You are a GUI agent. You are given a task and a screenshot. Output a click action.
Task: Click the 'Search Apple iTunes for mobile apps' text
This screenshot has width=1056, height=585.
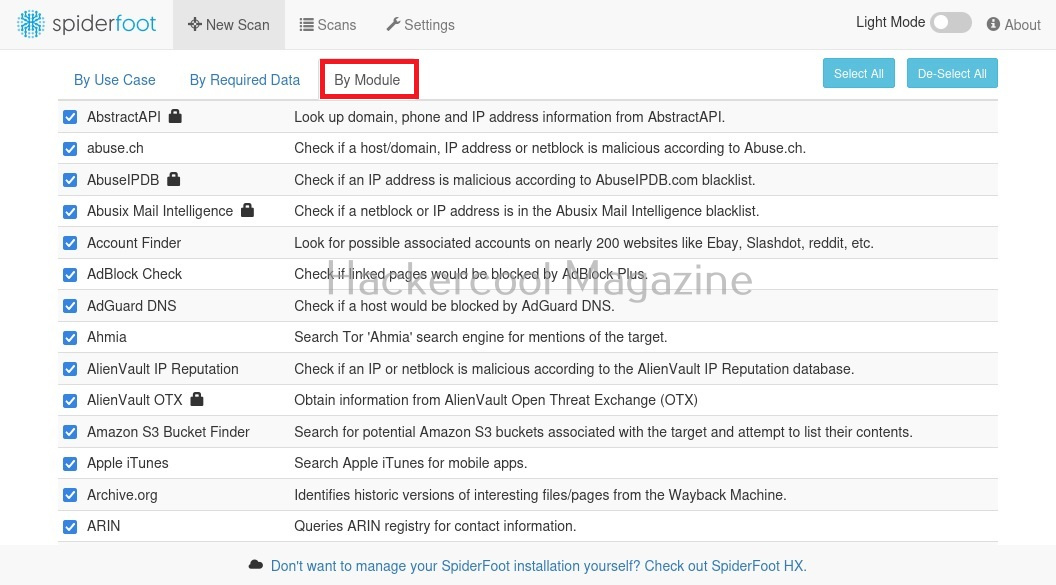click(411, 463)
